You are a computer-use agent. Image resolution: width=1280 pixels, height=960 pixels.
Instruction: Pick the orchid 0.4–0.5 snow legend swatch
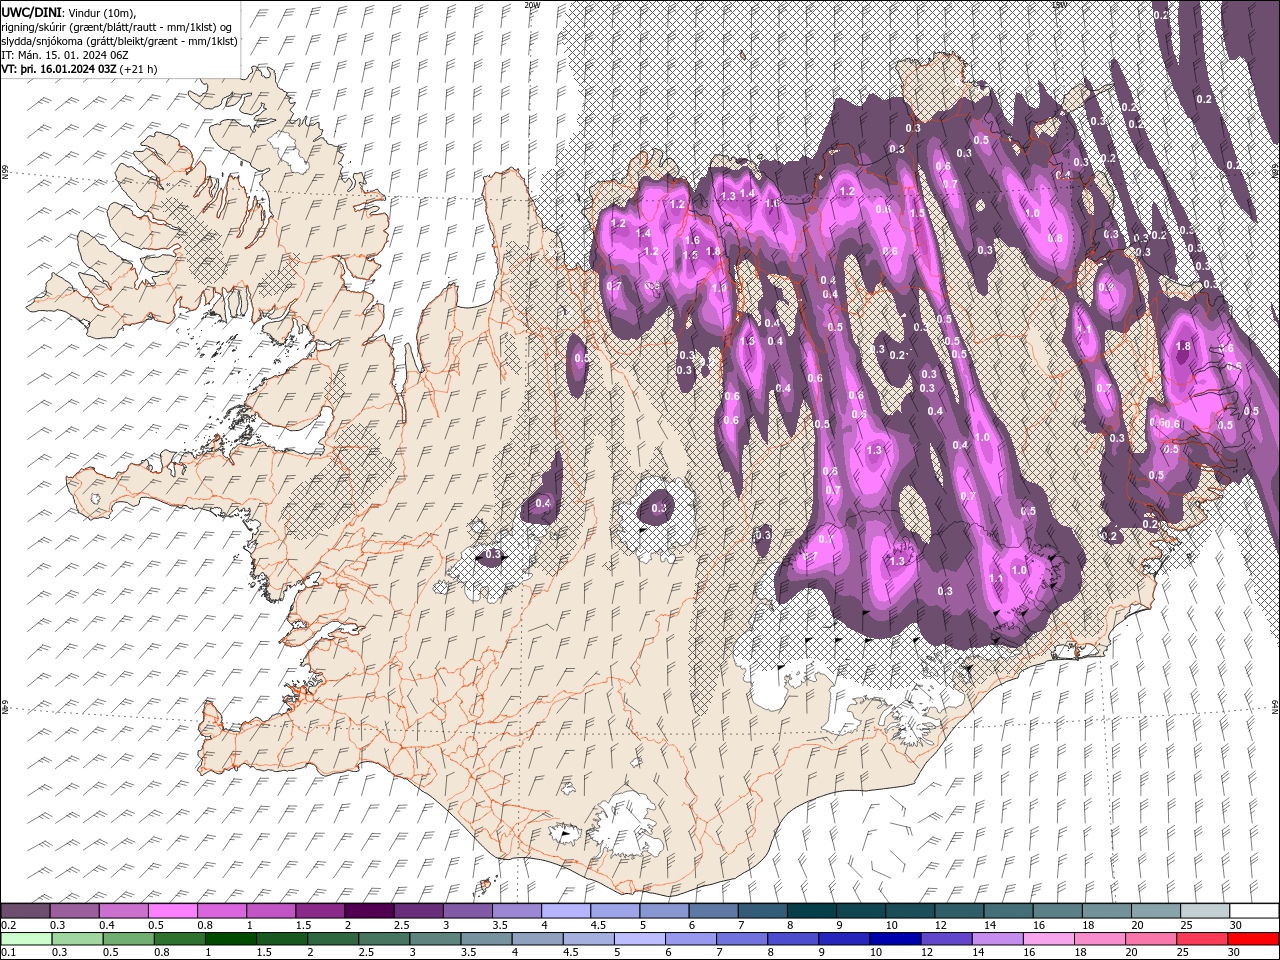click(124, 911)
